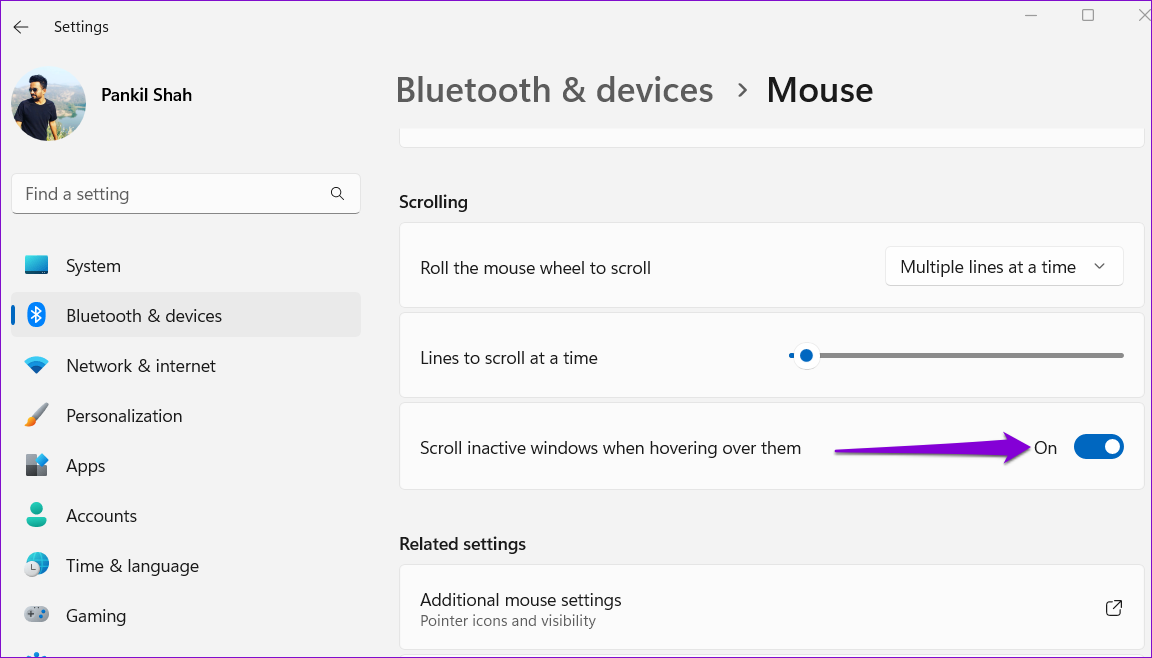Click the Network & internet wifi icon

point(36,365)
